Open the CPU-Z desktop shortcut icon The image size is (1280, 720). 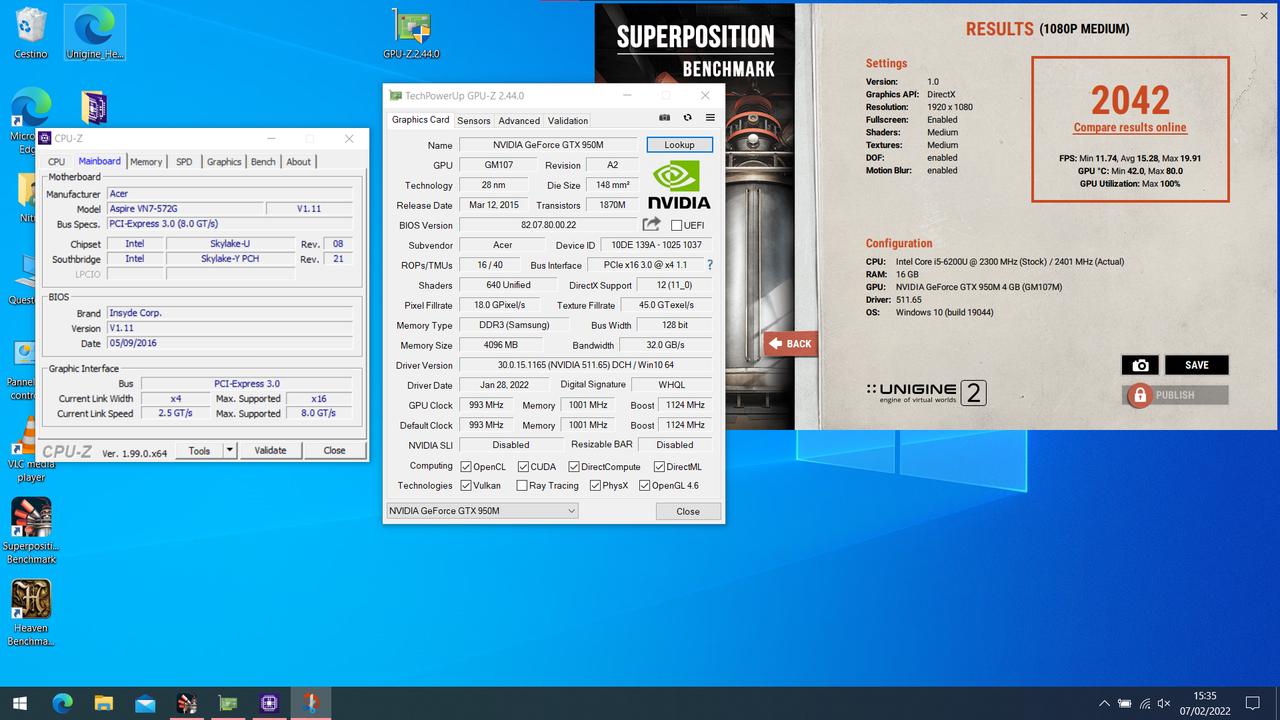[94, 108]
